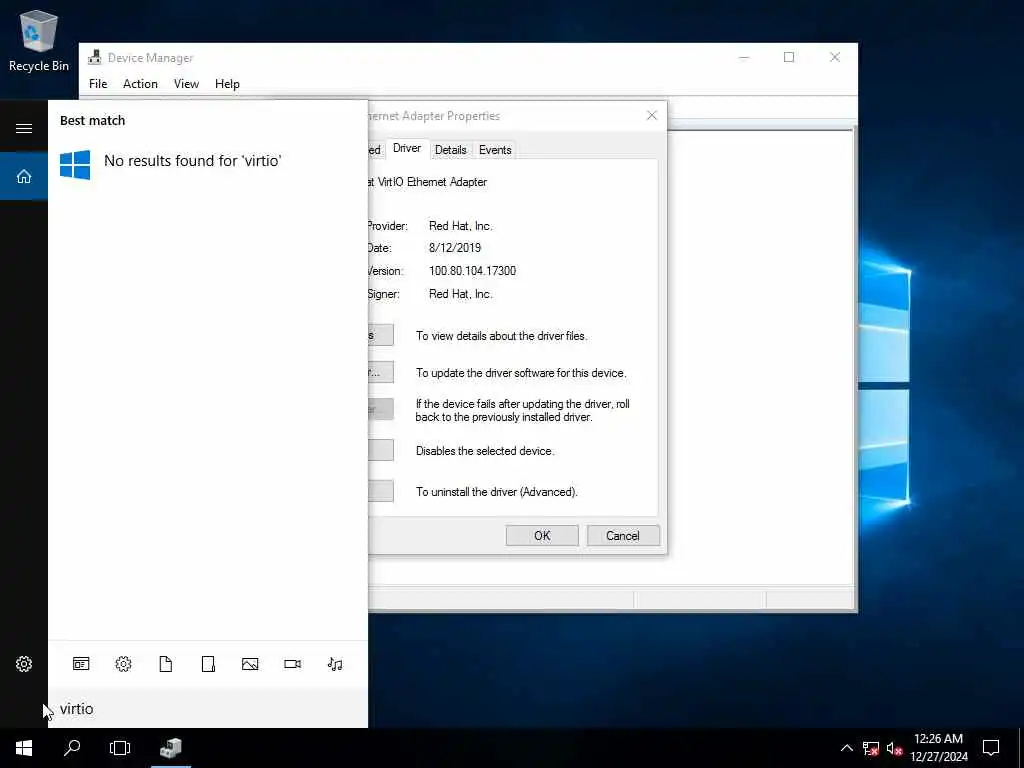The height and width of the screenshot is (768, 1024).
Task: Show hidden tray icons chevron
Action: click(846, 748)
